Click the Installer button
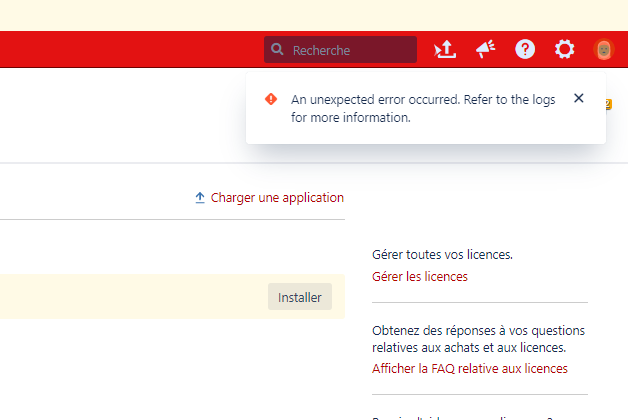 tap(300, 297)
